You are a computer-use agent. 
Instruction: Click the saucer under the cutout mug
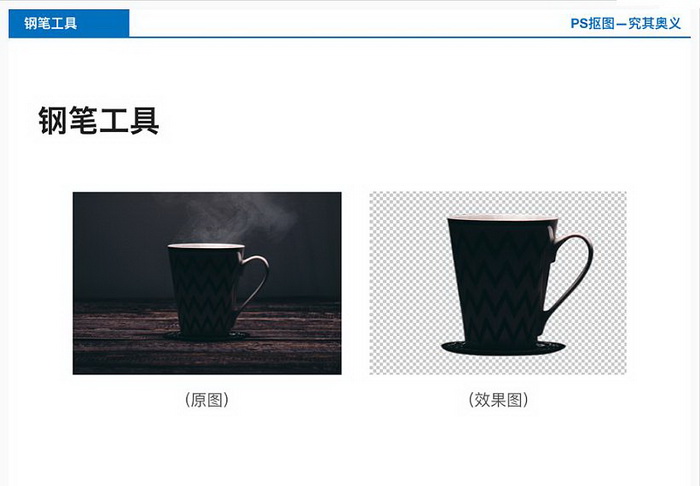503,348
